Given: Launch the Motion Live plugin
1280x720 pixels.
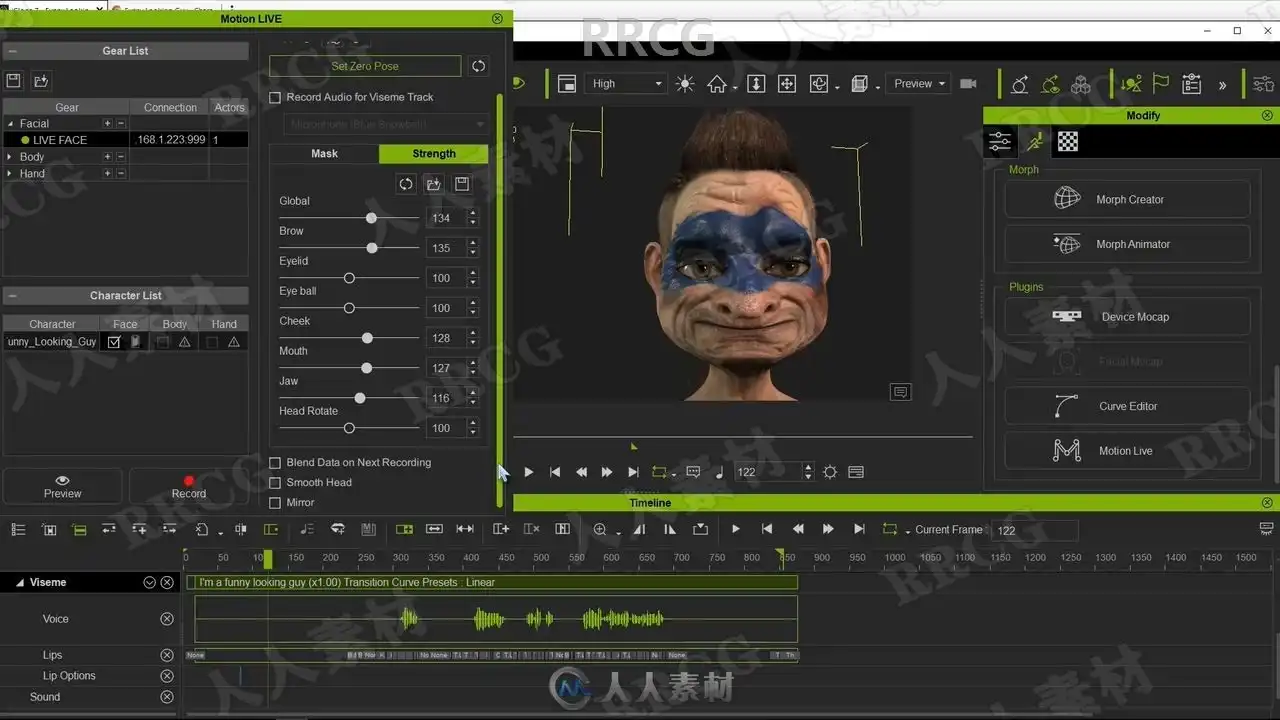Looking at the screenshot, I should tap(1127, 451).
